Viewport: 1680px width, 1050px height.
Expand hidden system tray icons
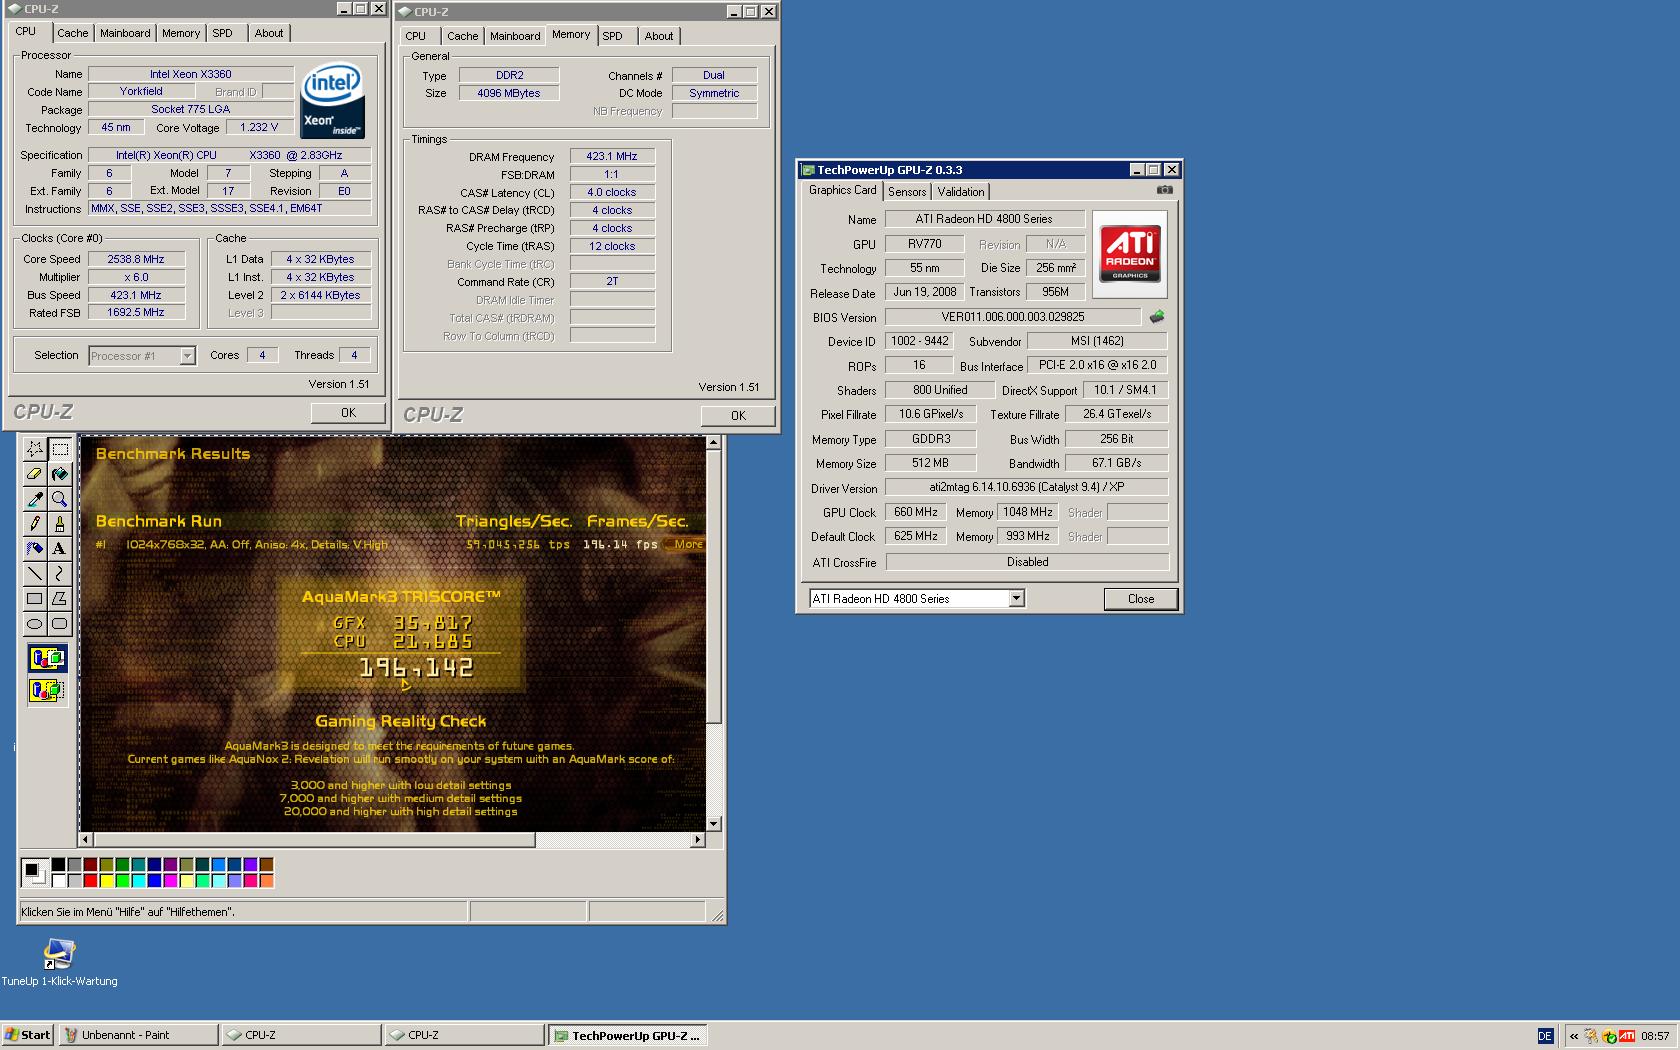pos(1574,1036)
